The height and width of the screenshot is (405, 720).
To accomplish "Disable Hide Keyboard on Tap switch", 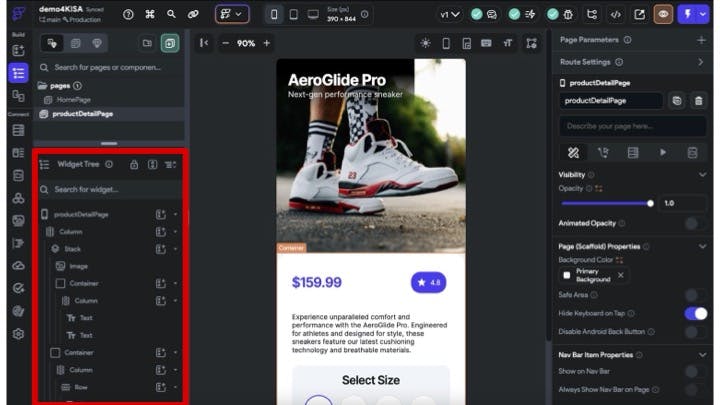I will coord(695,314).
